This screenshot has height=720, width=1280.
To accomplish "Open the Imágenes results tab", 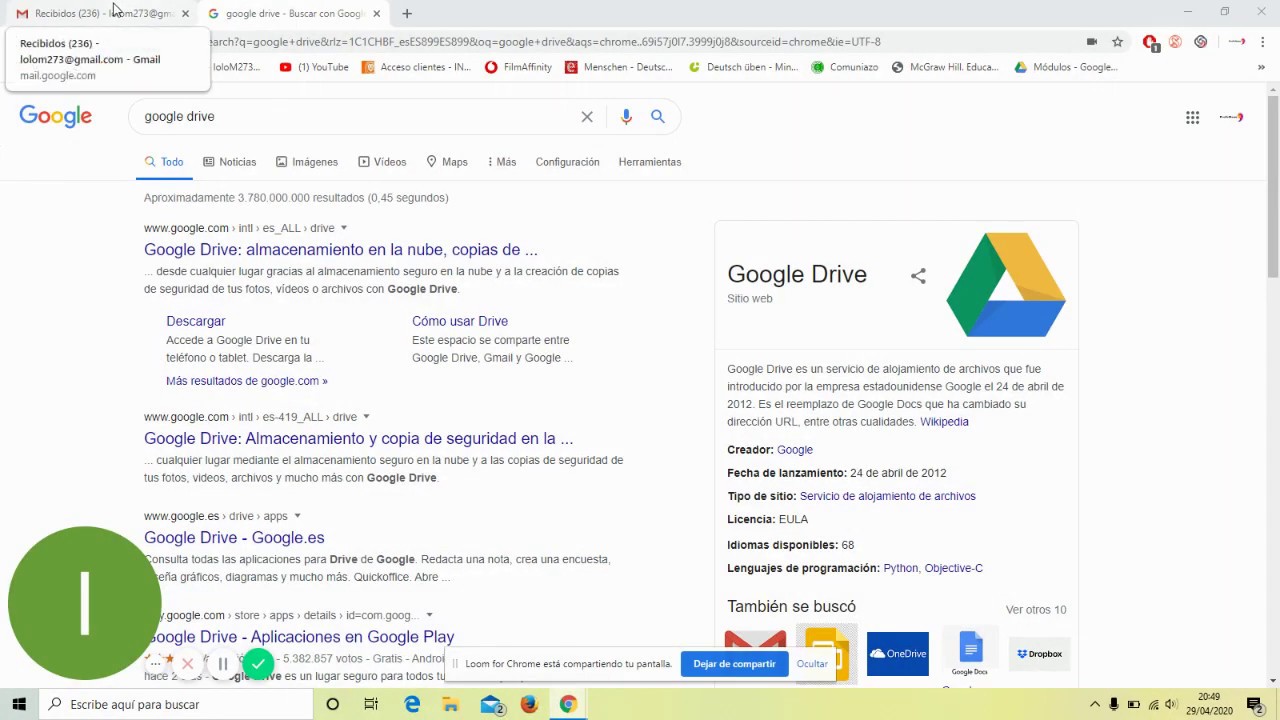I will (307, 162).
